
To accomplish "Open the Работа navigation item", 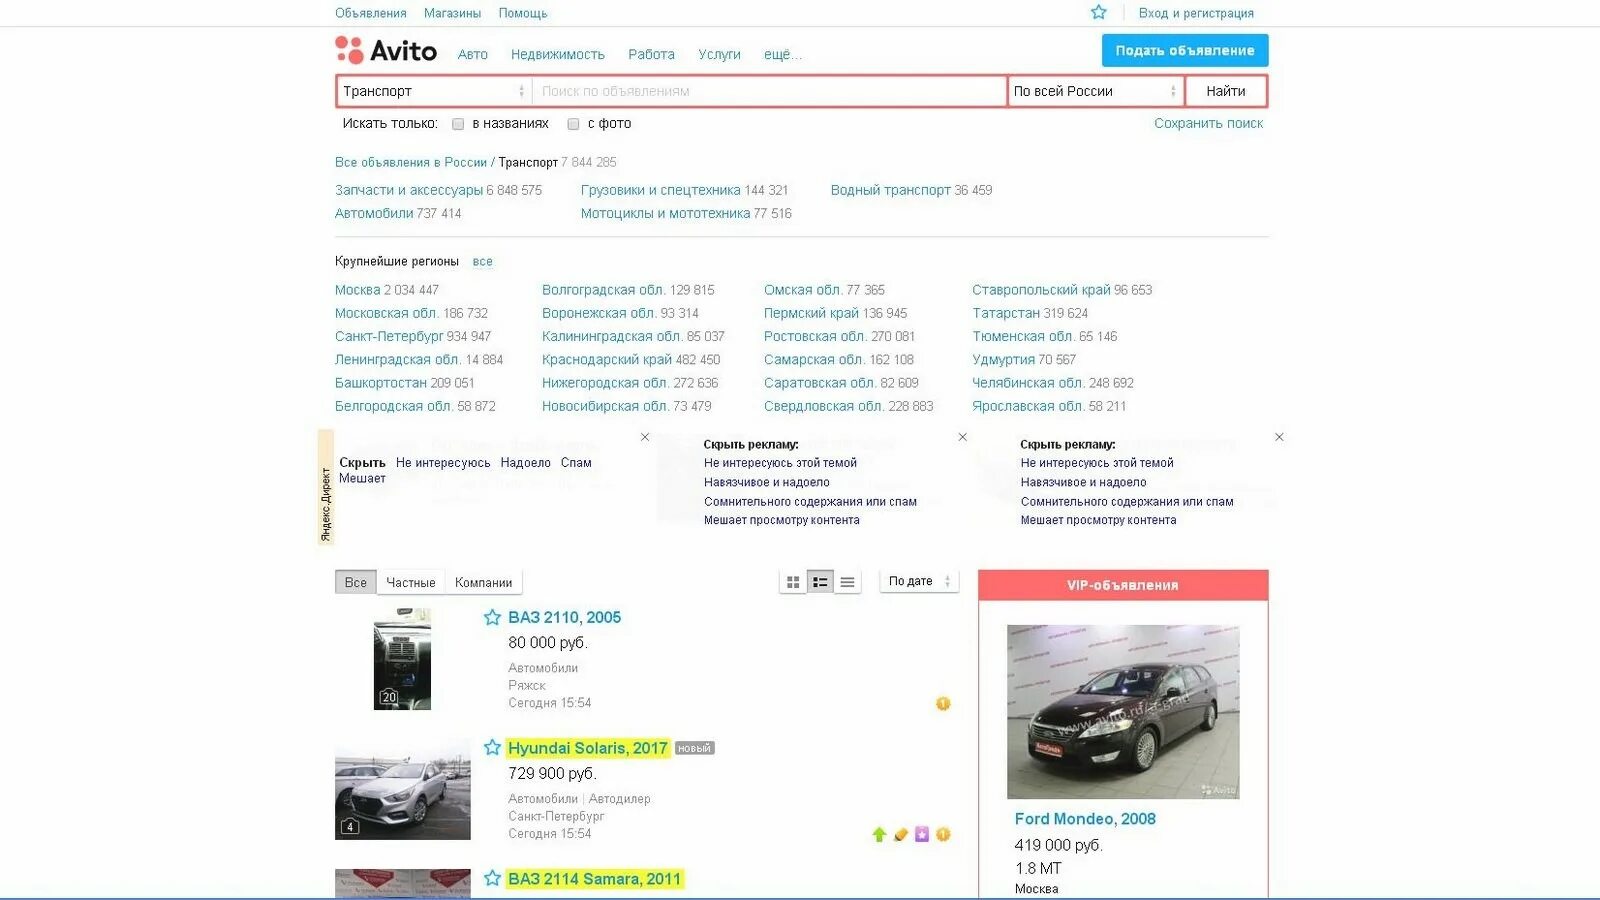I will tap(651, 54).
